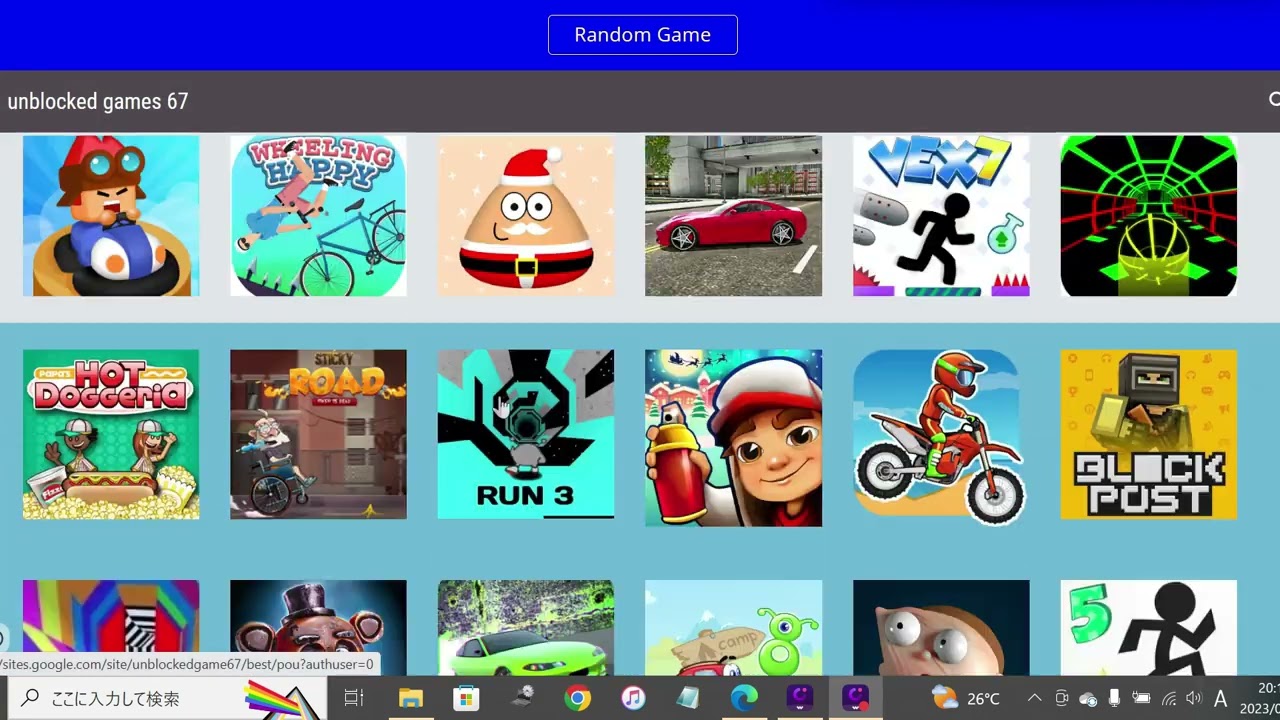
Task: Open the site search magnifier icon
Action: (x=1274, y=100)
